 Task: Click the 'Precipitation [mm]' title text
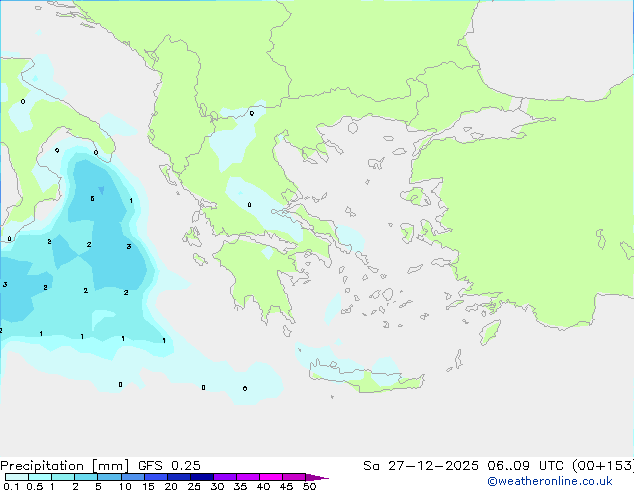tap(65, 466)
